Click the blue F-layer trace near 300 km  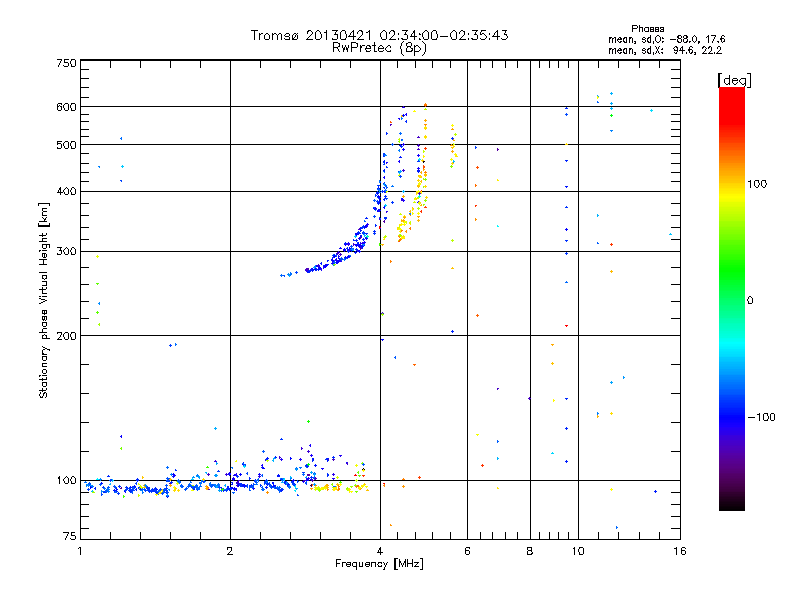[342, 254]
